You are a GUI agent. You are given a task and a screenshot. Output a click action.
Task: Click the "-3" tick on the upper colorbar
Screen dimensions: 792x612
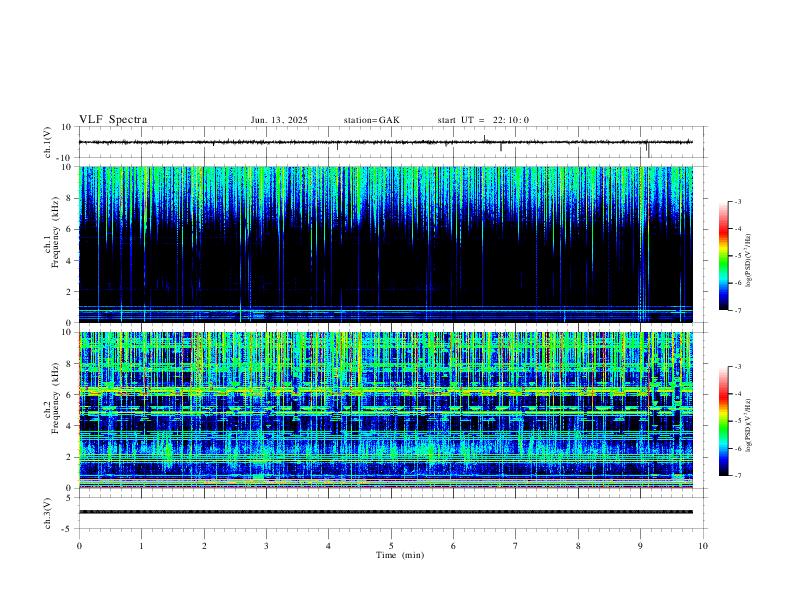tap(737, 201)
